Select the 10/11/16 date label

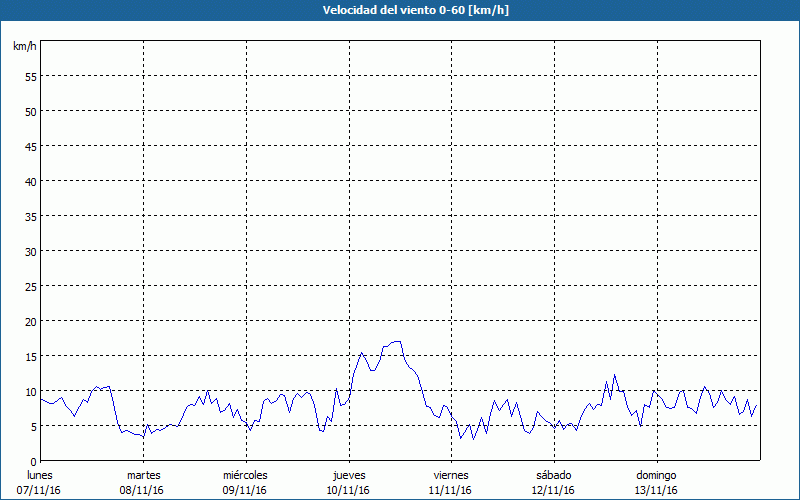point(348,490)
